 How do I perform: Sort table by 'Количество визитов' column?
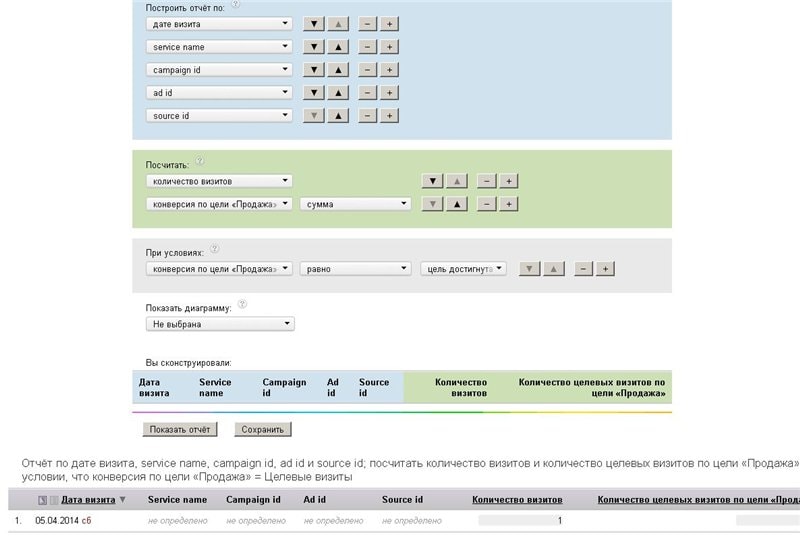(x=517, y=500)
